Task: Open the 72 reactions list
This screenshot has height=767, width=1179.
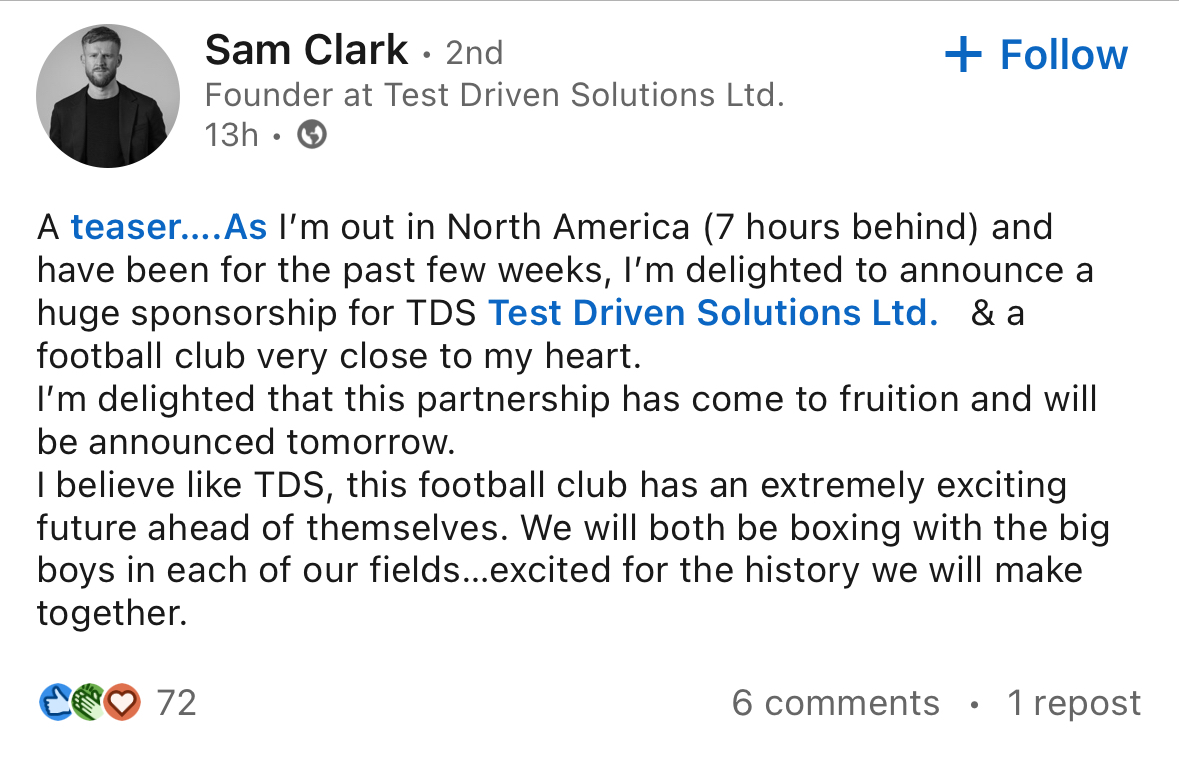Action: point(176,703)
